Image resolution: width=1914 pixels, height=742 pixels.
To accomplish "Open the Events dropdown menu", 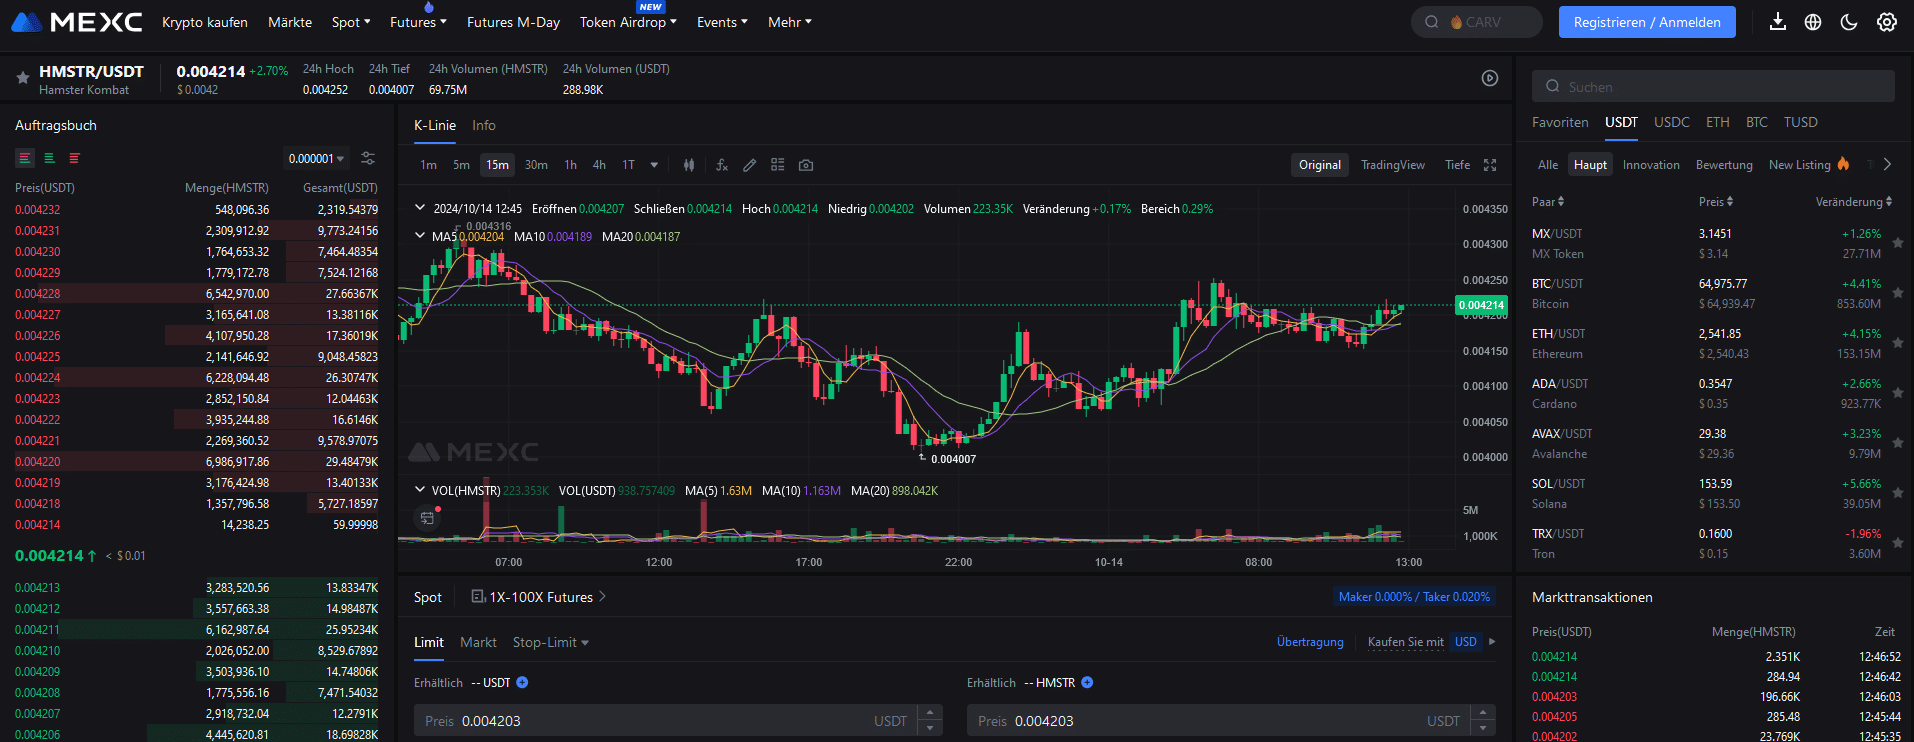I will click(x=722, y=22).
